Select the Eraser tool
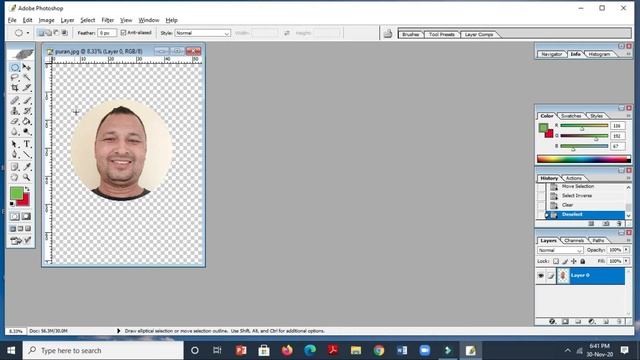The width and height of the screenshot is (640, 360). click(15, 121)
